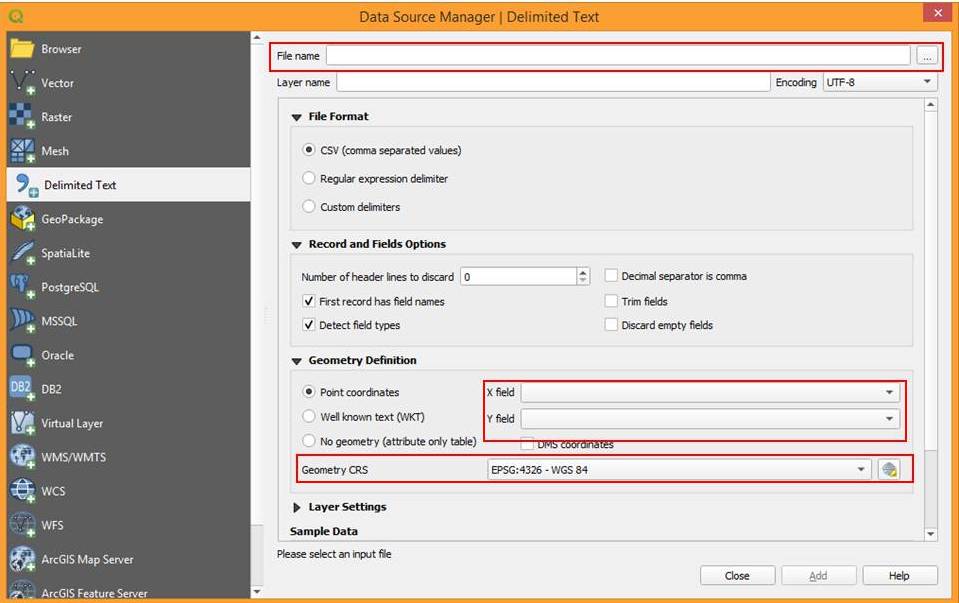This screenshot has width=959, height=603.
Task: Click the Layer name input field
Action: [553, 82]
